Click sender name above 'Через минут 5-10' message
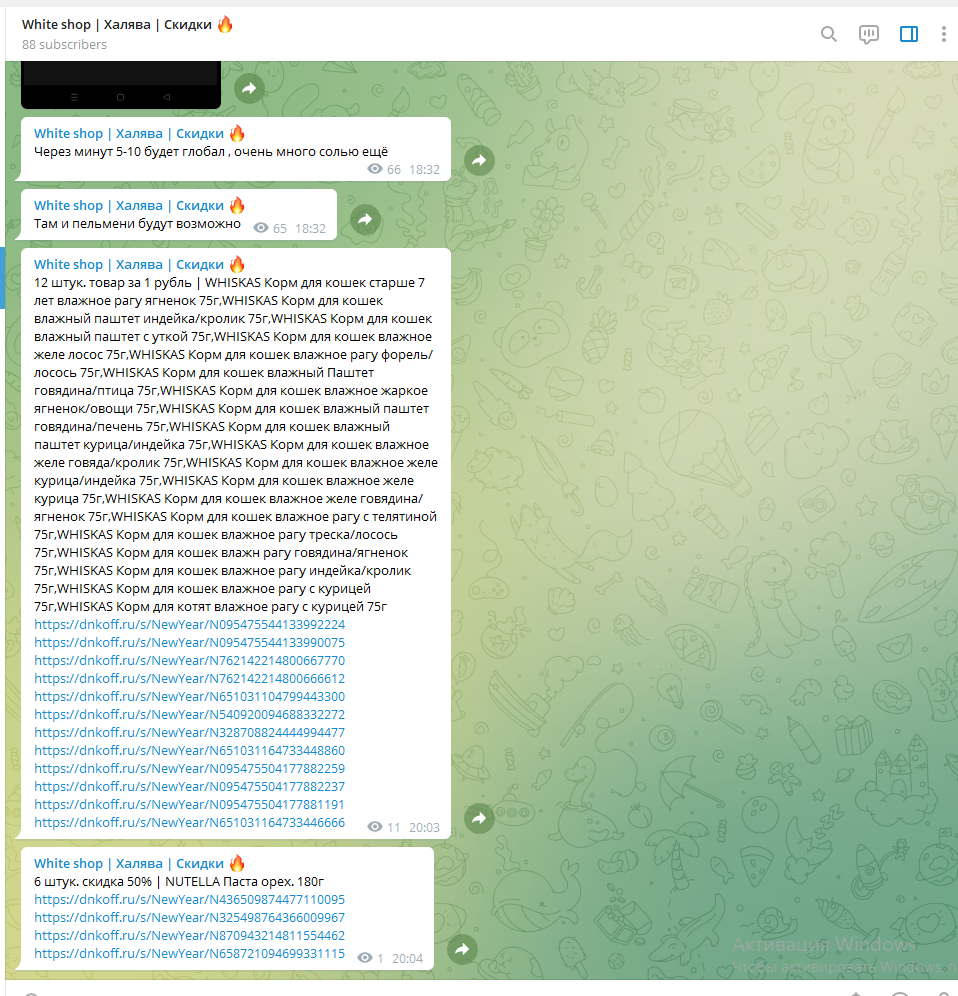The width and height of the screenshot is (958, 996). pos(139,133)
